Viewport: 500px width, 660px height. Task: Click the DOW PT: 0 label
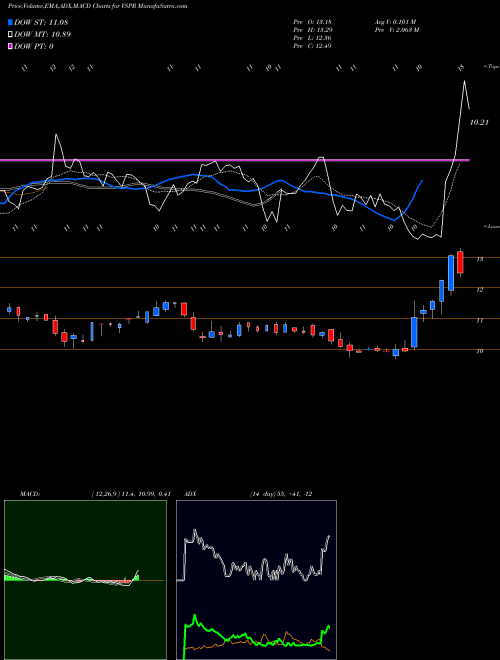click(34, 46)
